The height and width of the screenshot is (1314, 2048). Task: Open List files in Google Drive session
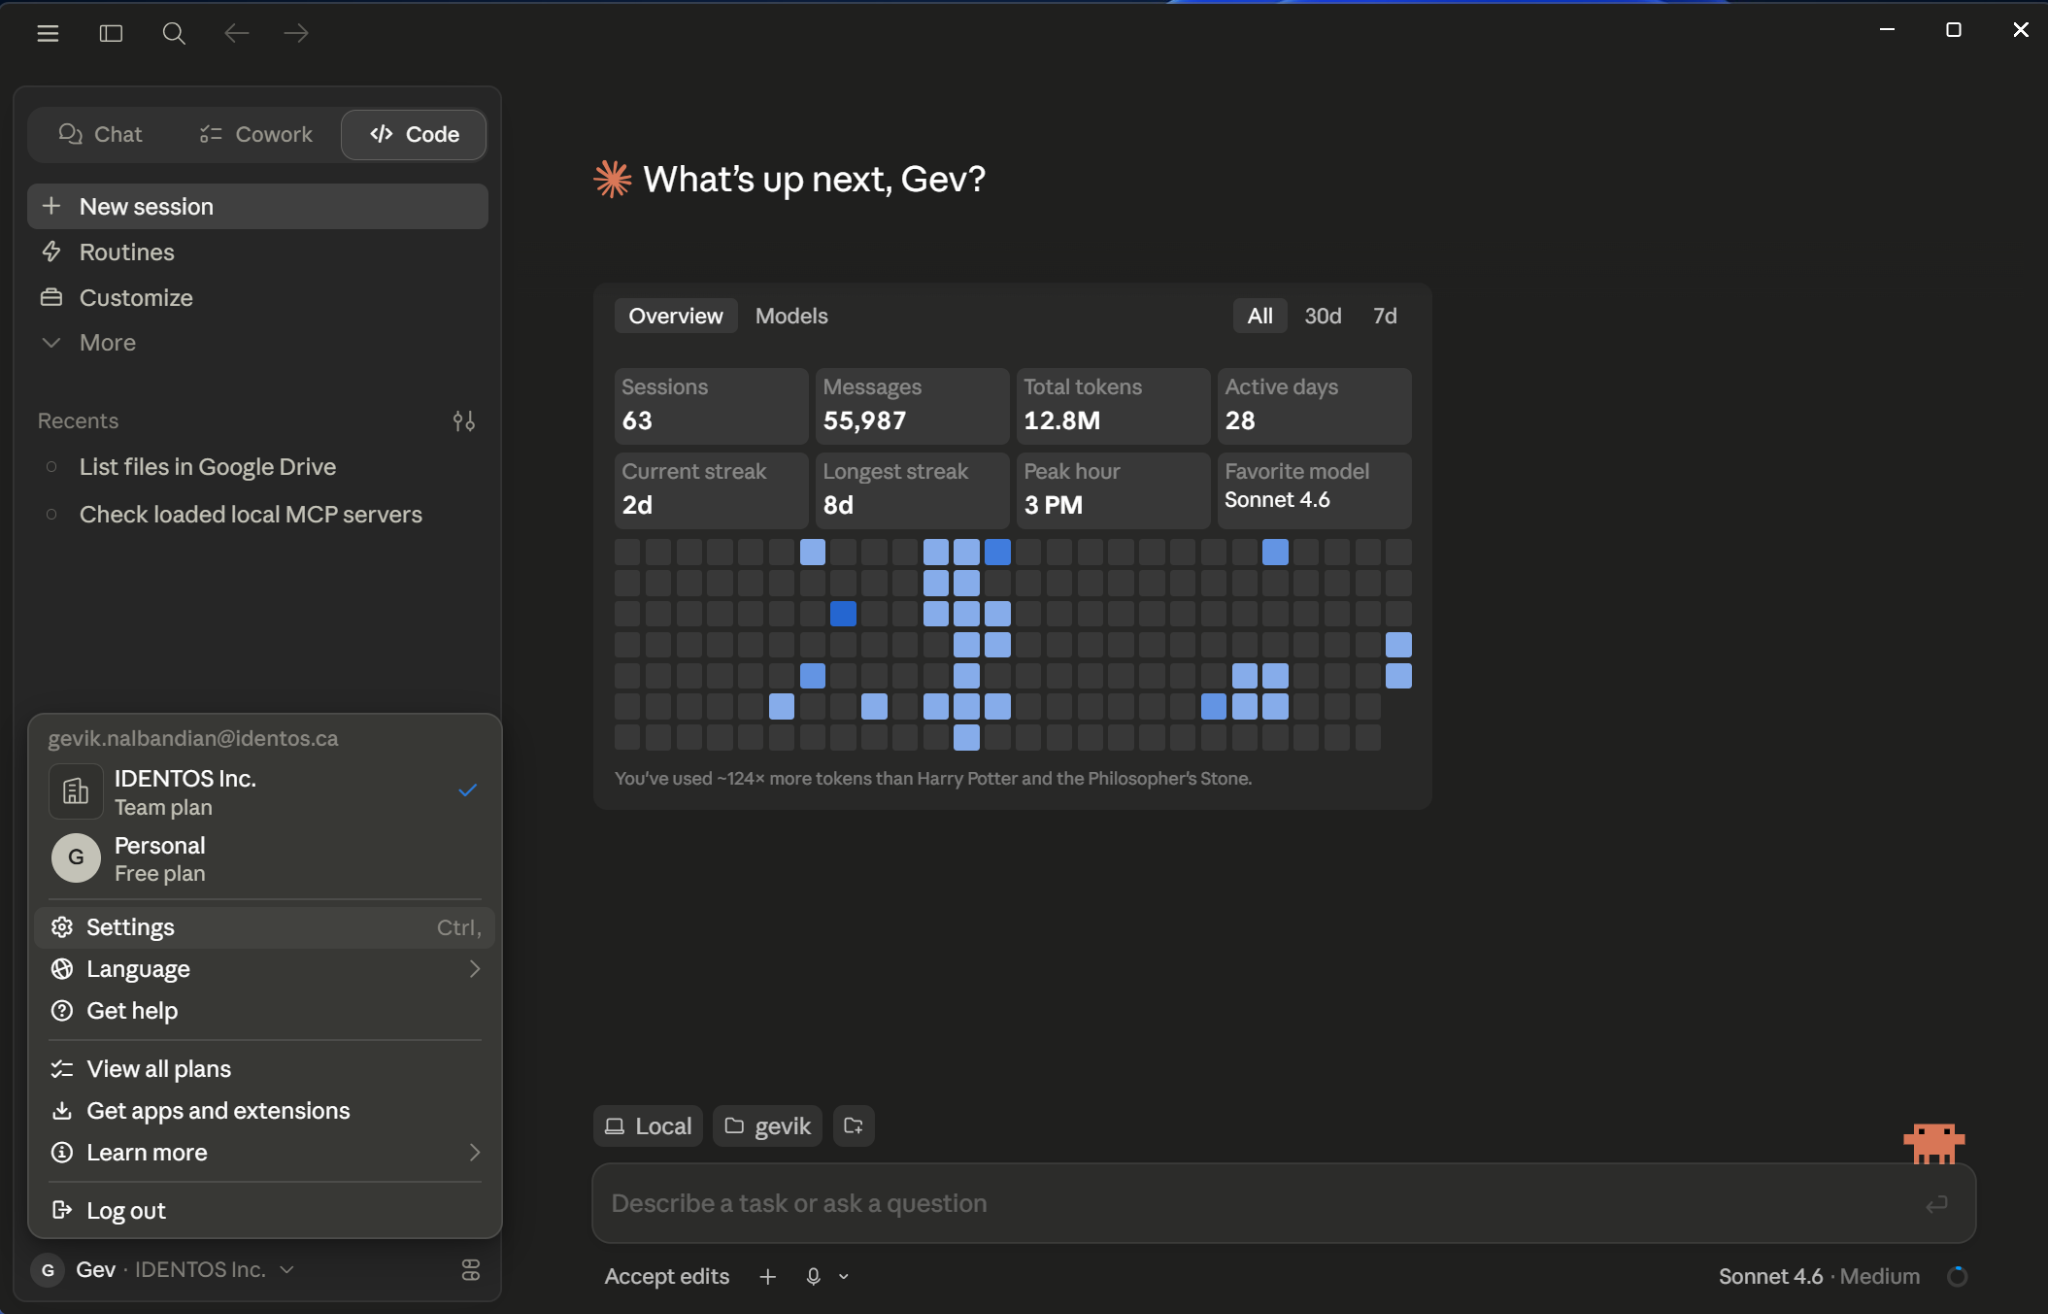coord(258,467)
